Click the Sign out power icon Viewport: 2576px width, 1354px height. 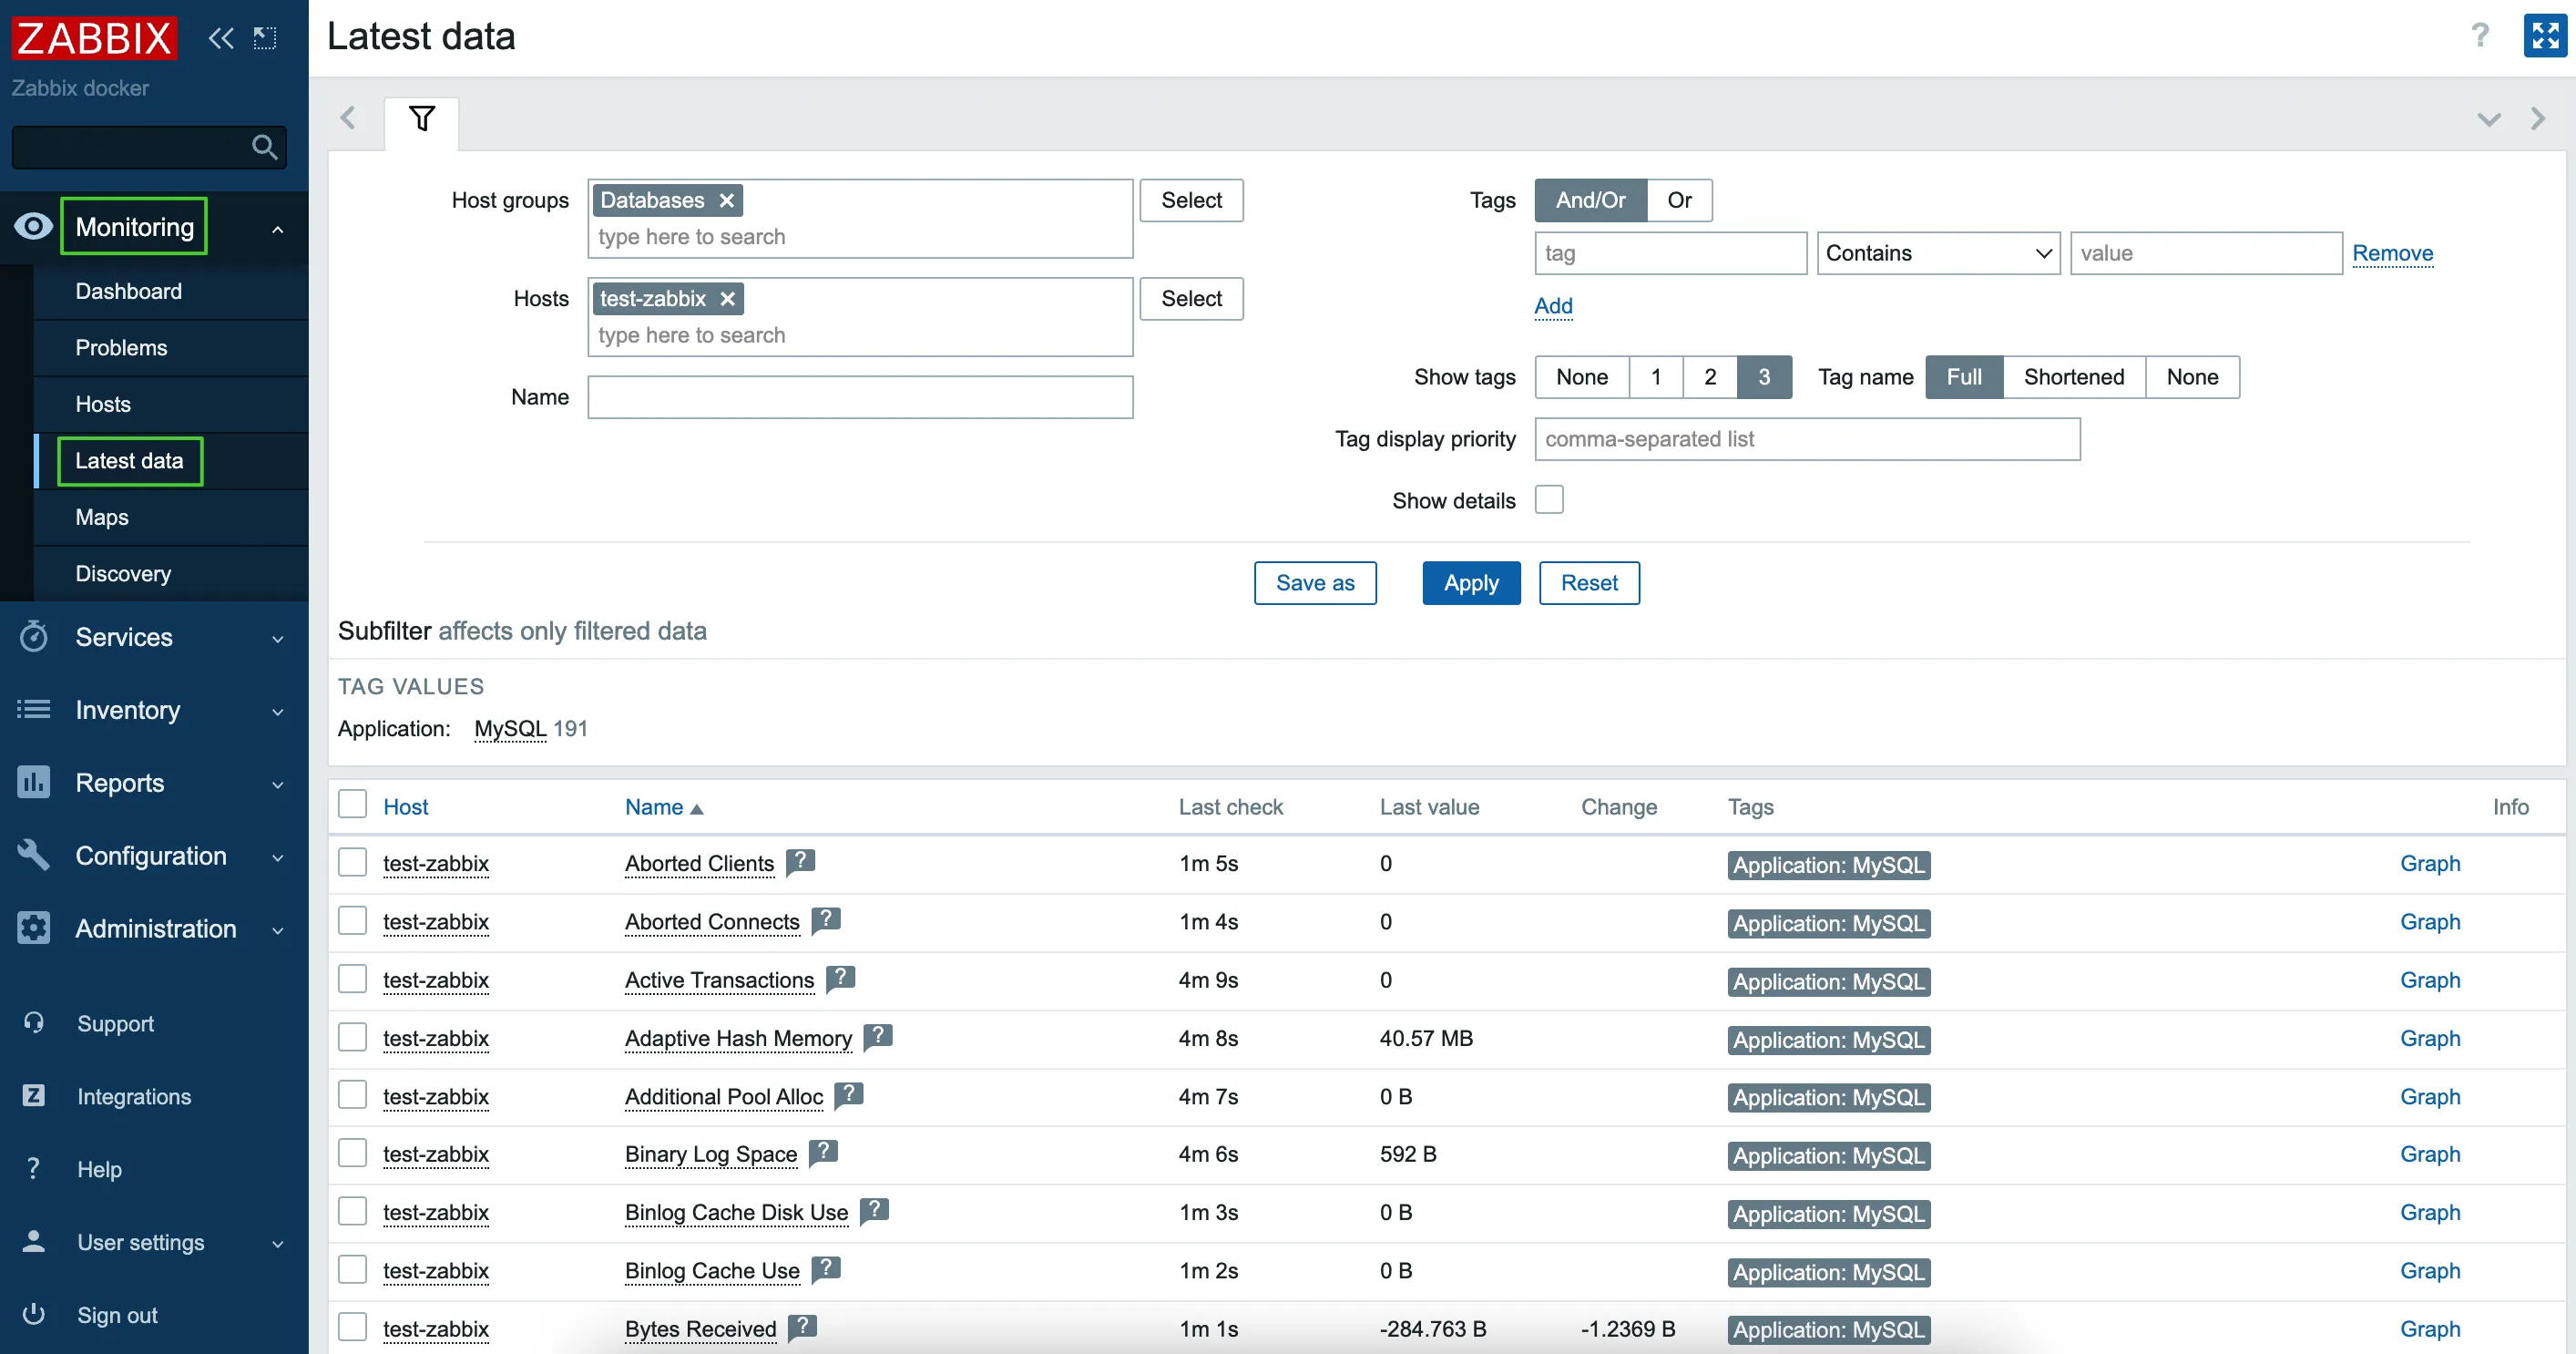point(33,1314)
